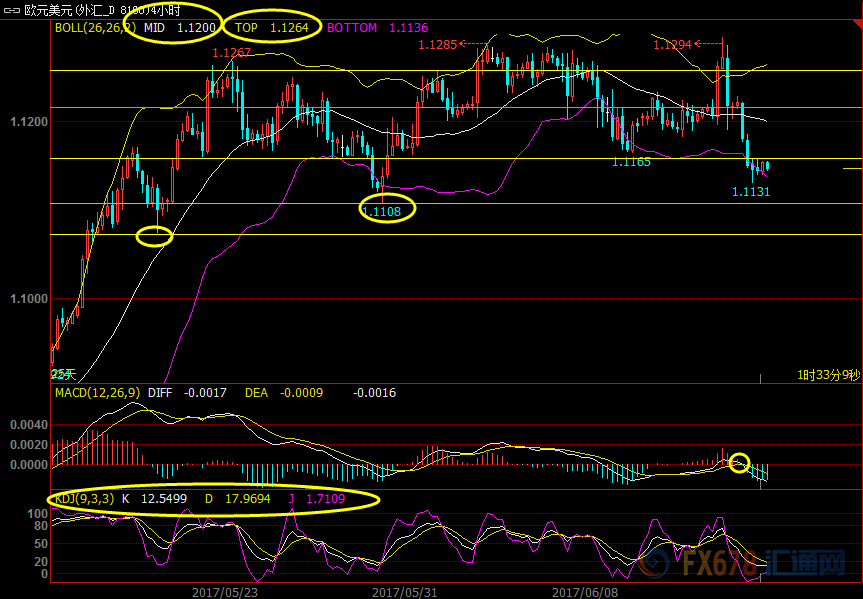Open the KDJ(9,3,3) indicator label
Image resolution: width=863 pixels, height=599 pixels.
pyautogui.click(x=84, y=499)
